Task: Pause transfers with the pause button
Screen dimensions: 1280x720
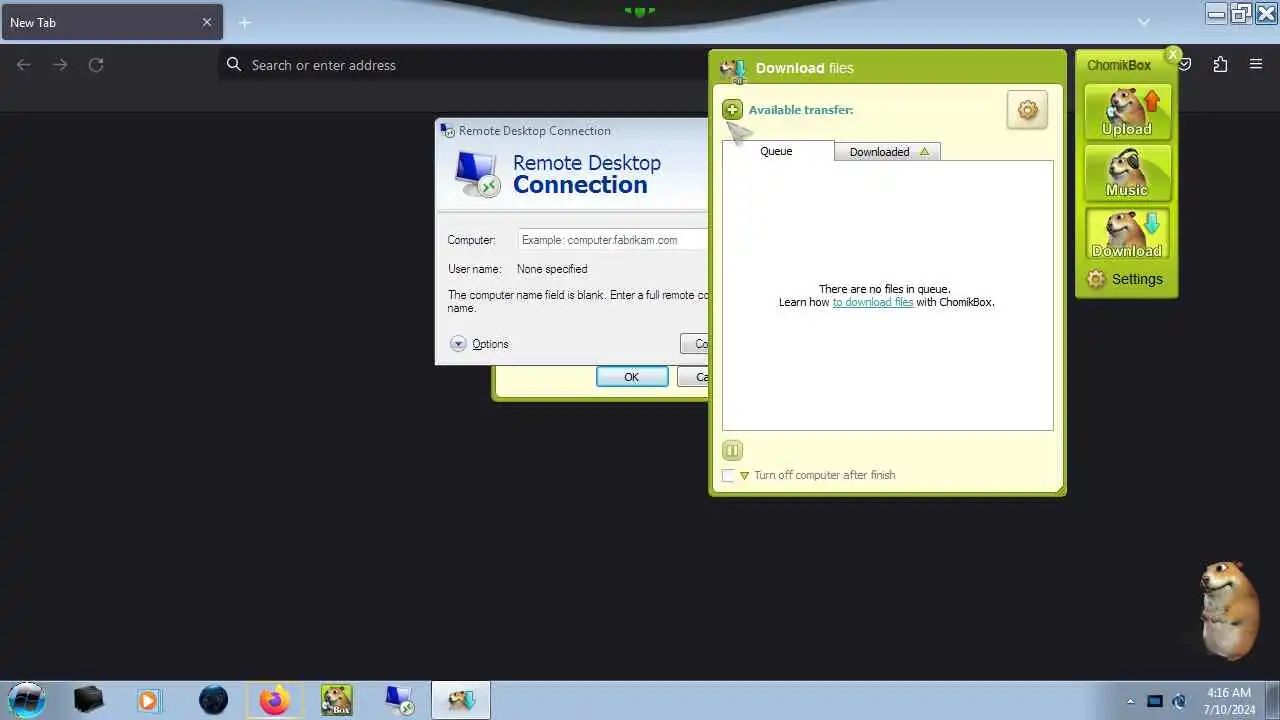Action: [x=732, y=450]
